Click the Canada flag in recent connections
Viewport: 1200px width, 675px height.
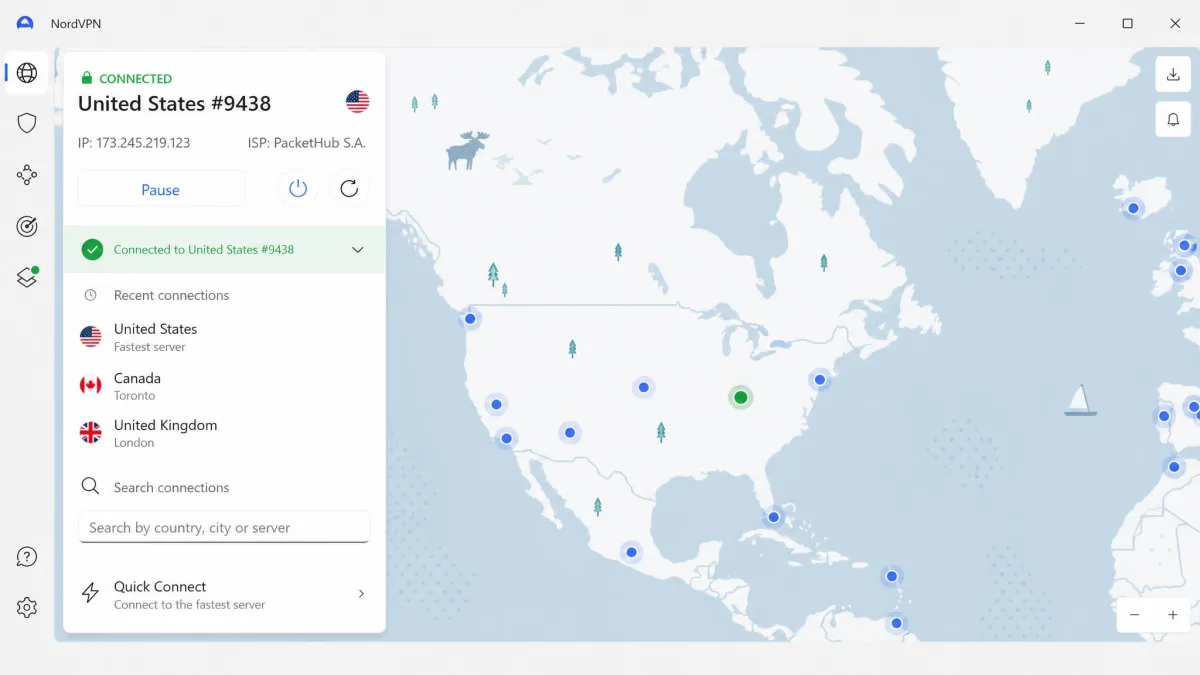[91, 385]
